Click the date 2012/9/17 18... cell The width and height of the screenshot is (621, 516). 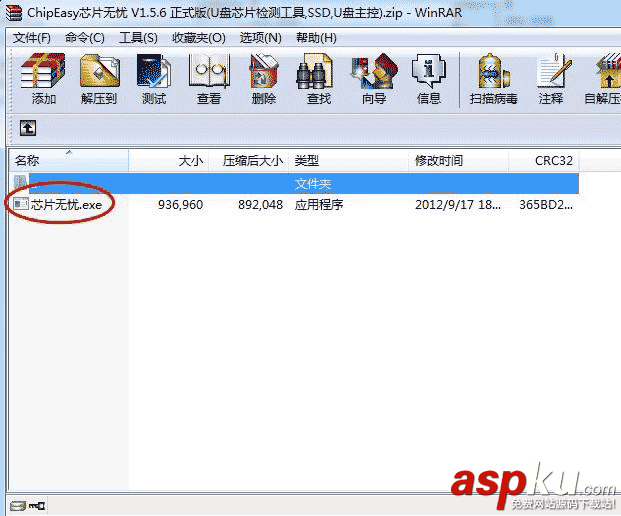[458, 205]
